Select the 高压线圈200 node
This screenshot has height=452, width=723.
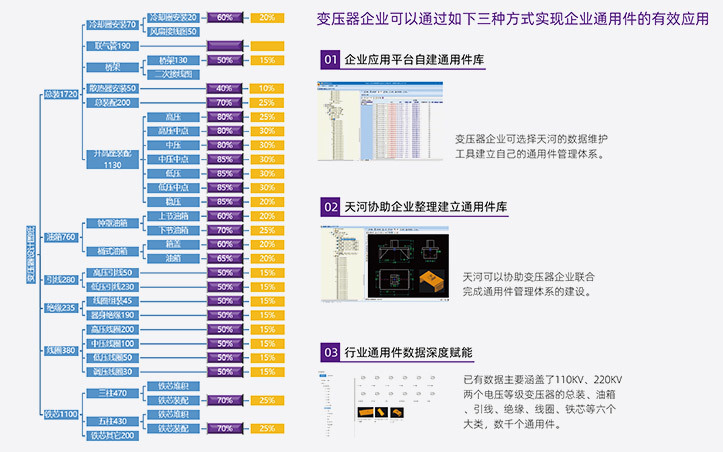pos(113,329)
